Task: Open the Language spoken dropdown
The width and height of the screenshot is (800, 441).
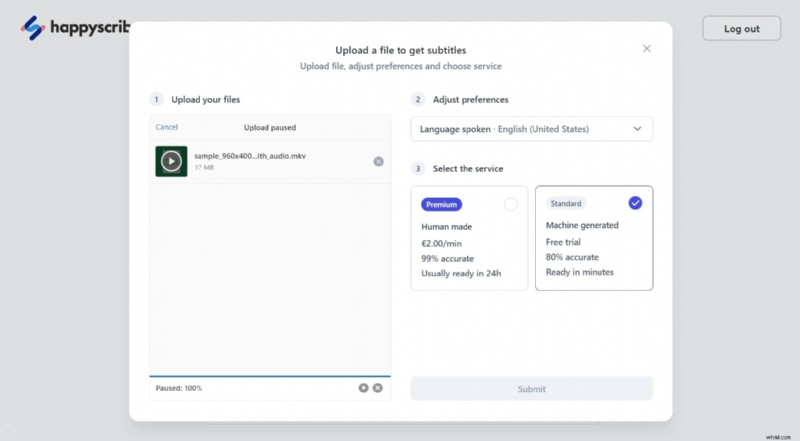Action: (530, 129)
